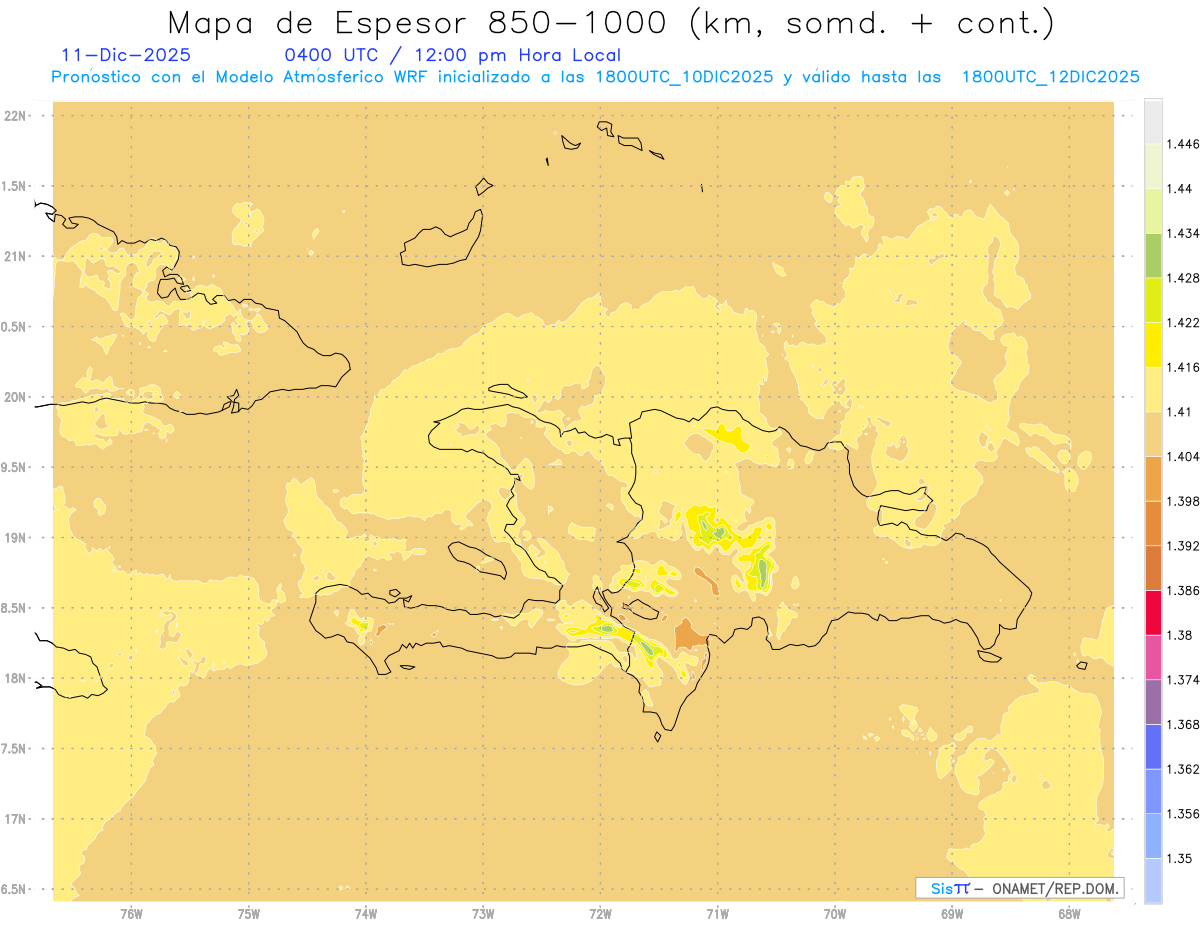Click the tan legend swatch between 1.404 and 1.41
1200x927 pixels.
click(1153, 433)
